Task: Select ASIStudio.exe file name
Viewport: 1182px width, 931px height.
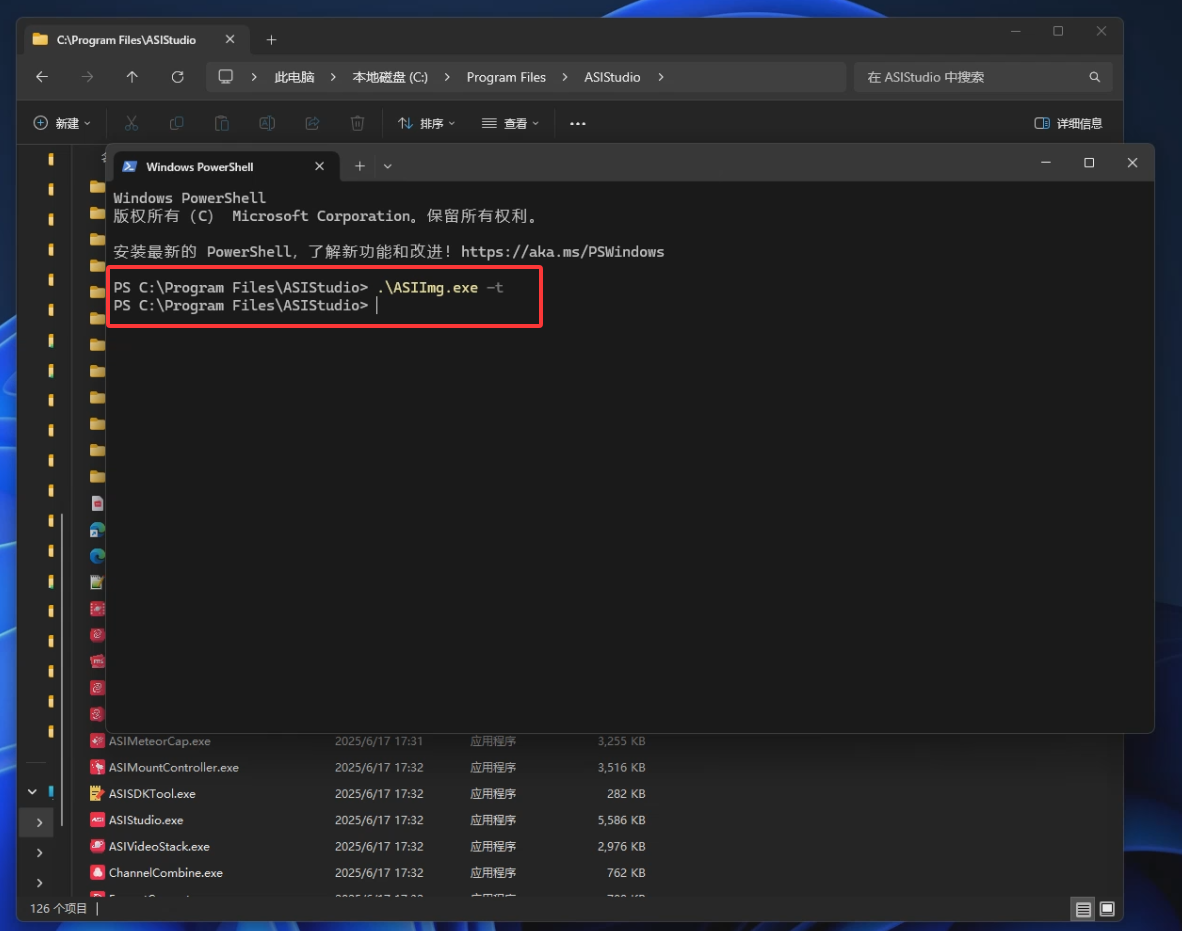Action: point(146,820)
